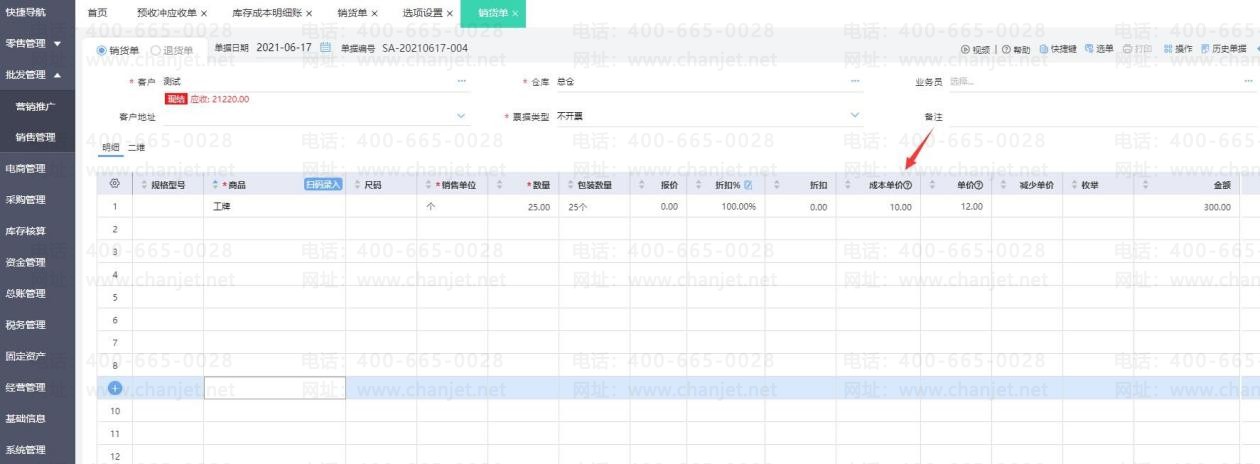This screenshot has height=464, width=1260.
Task: Click 快捷导航 at the sidebar top
Action: click(26, 12)
